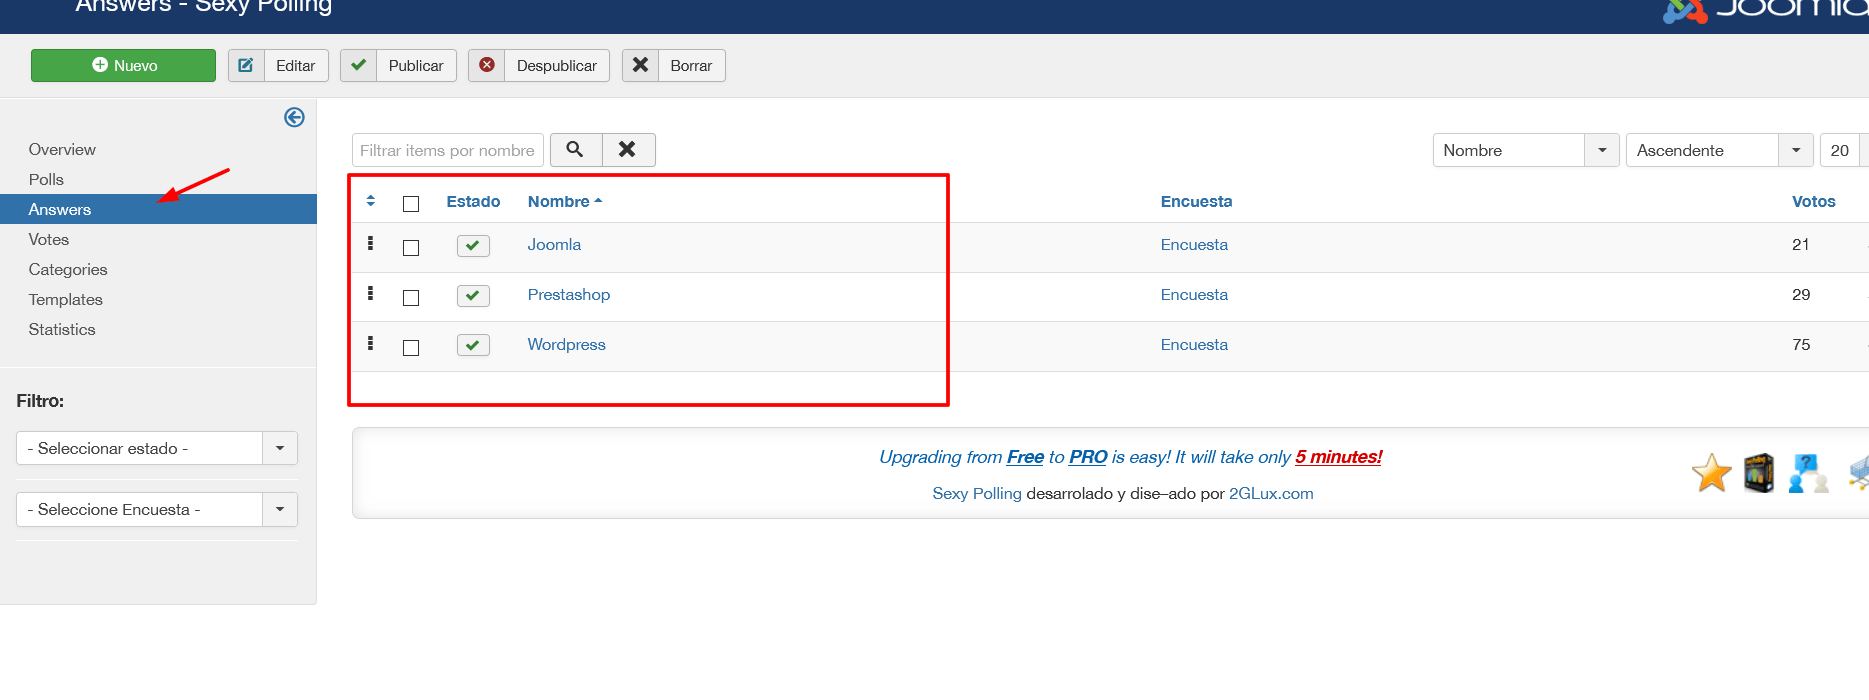Open Polls in the sidebar

tap(46, 179)
